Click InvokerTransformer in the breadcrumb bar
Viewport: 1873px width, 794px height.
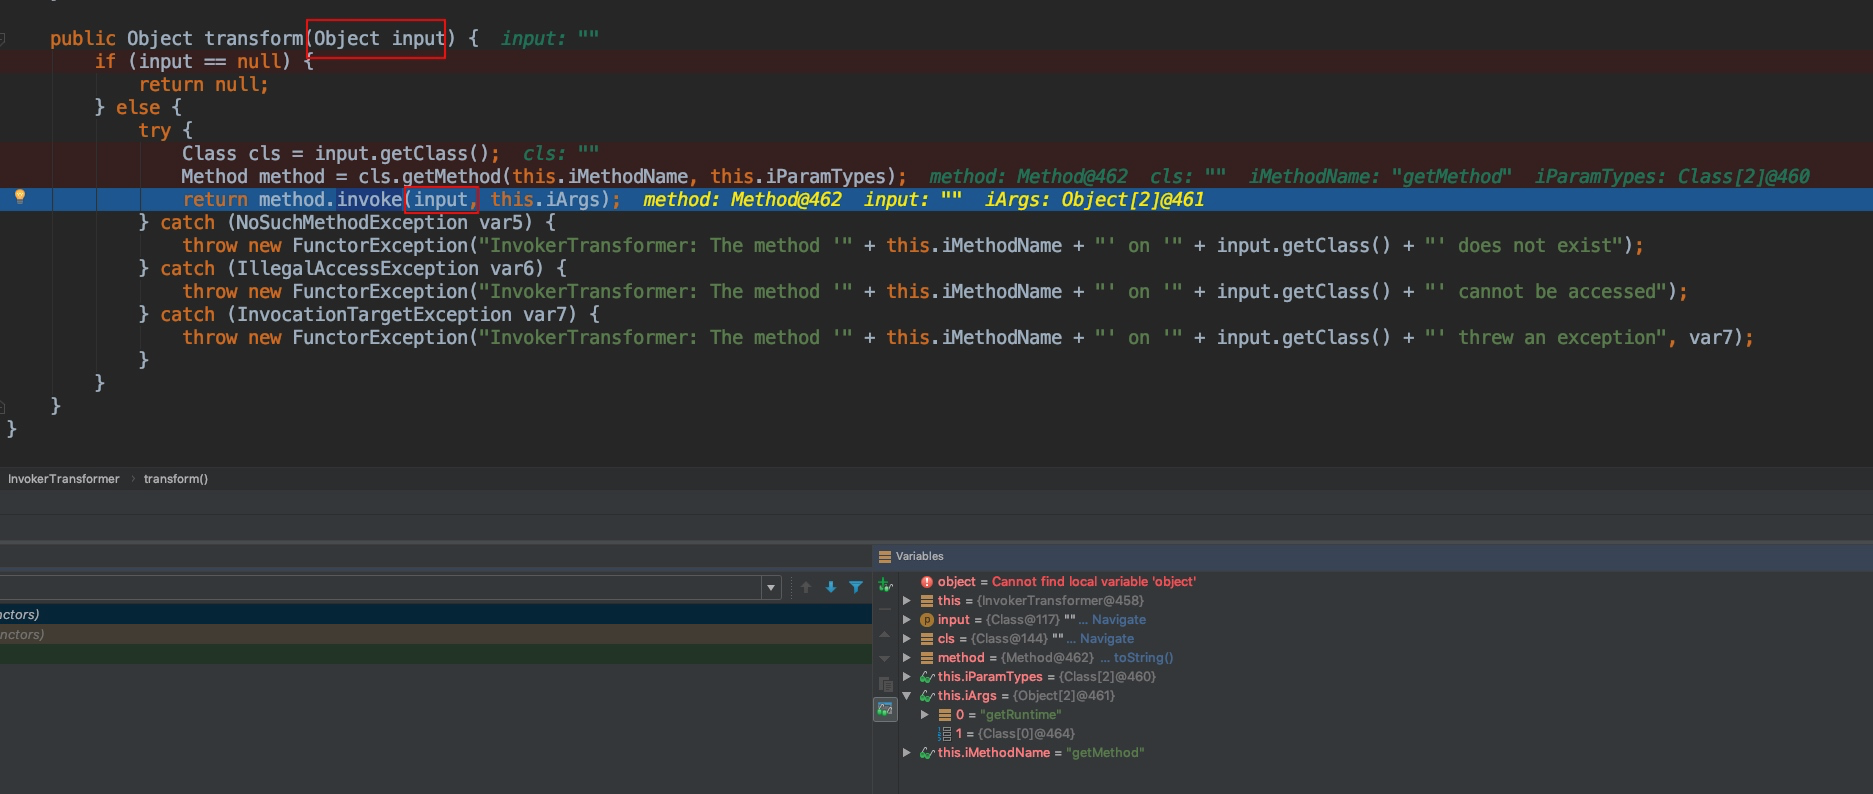click(64, 479)
